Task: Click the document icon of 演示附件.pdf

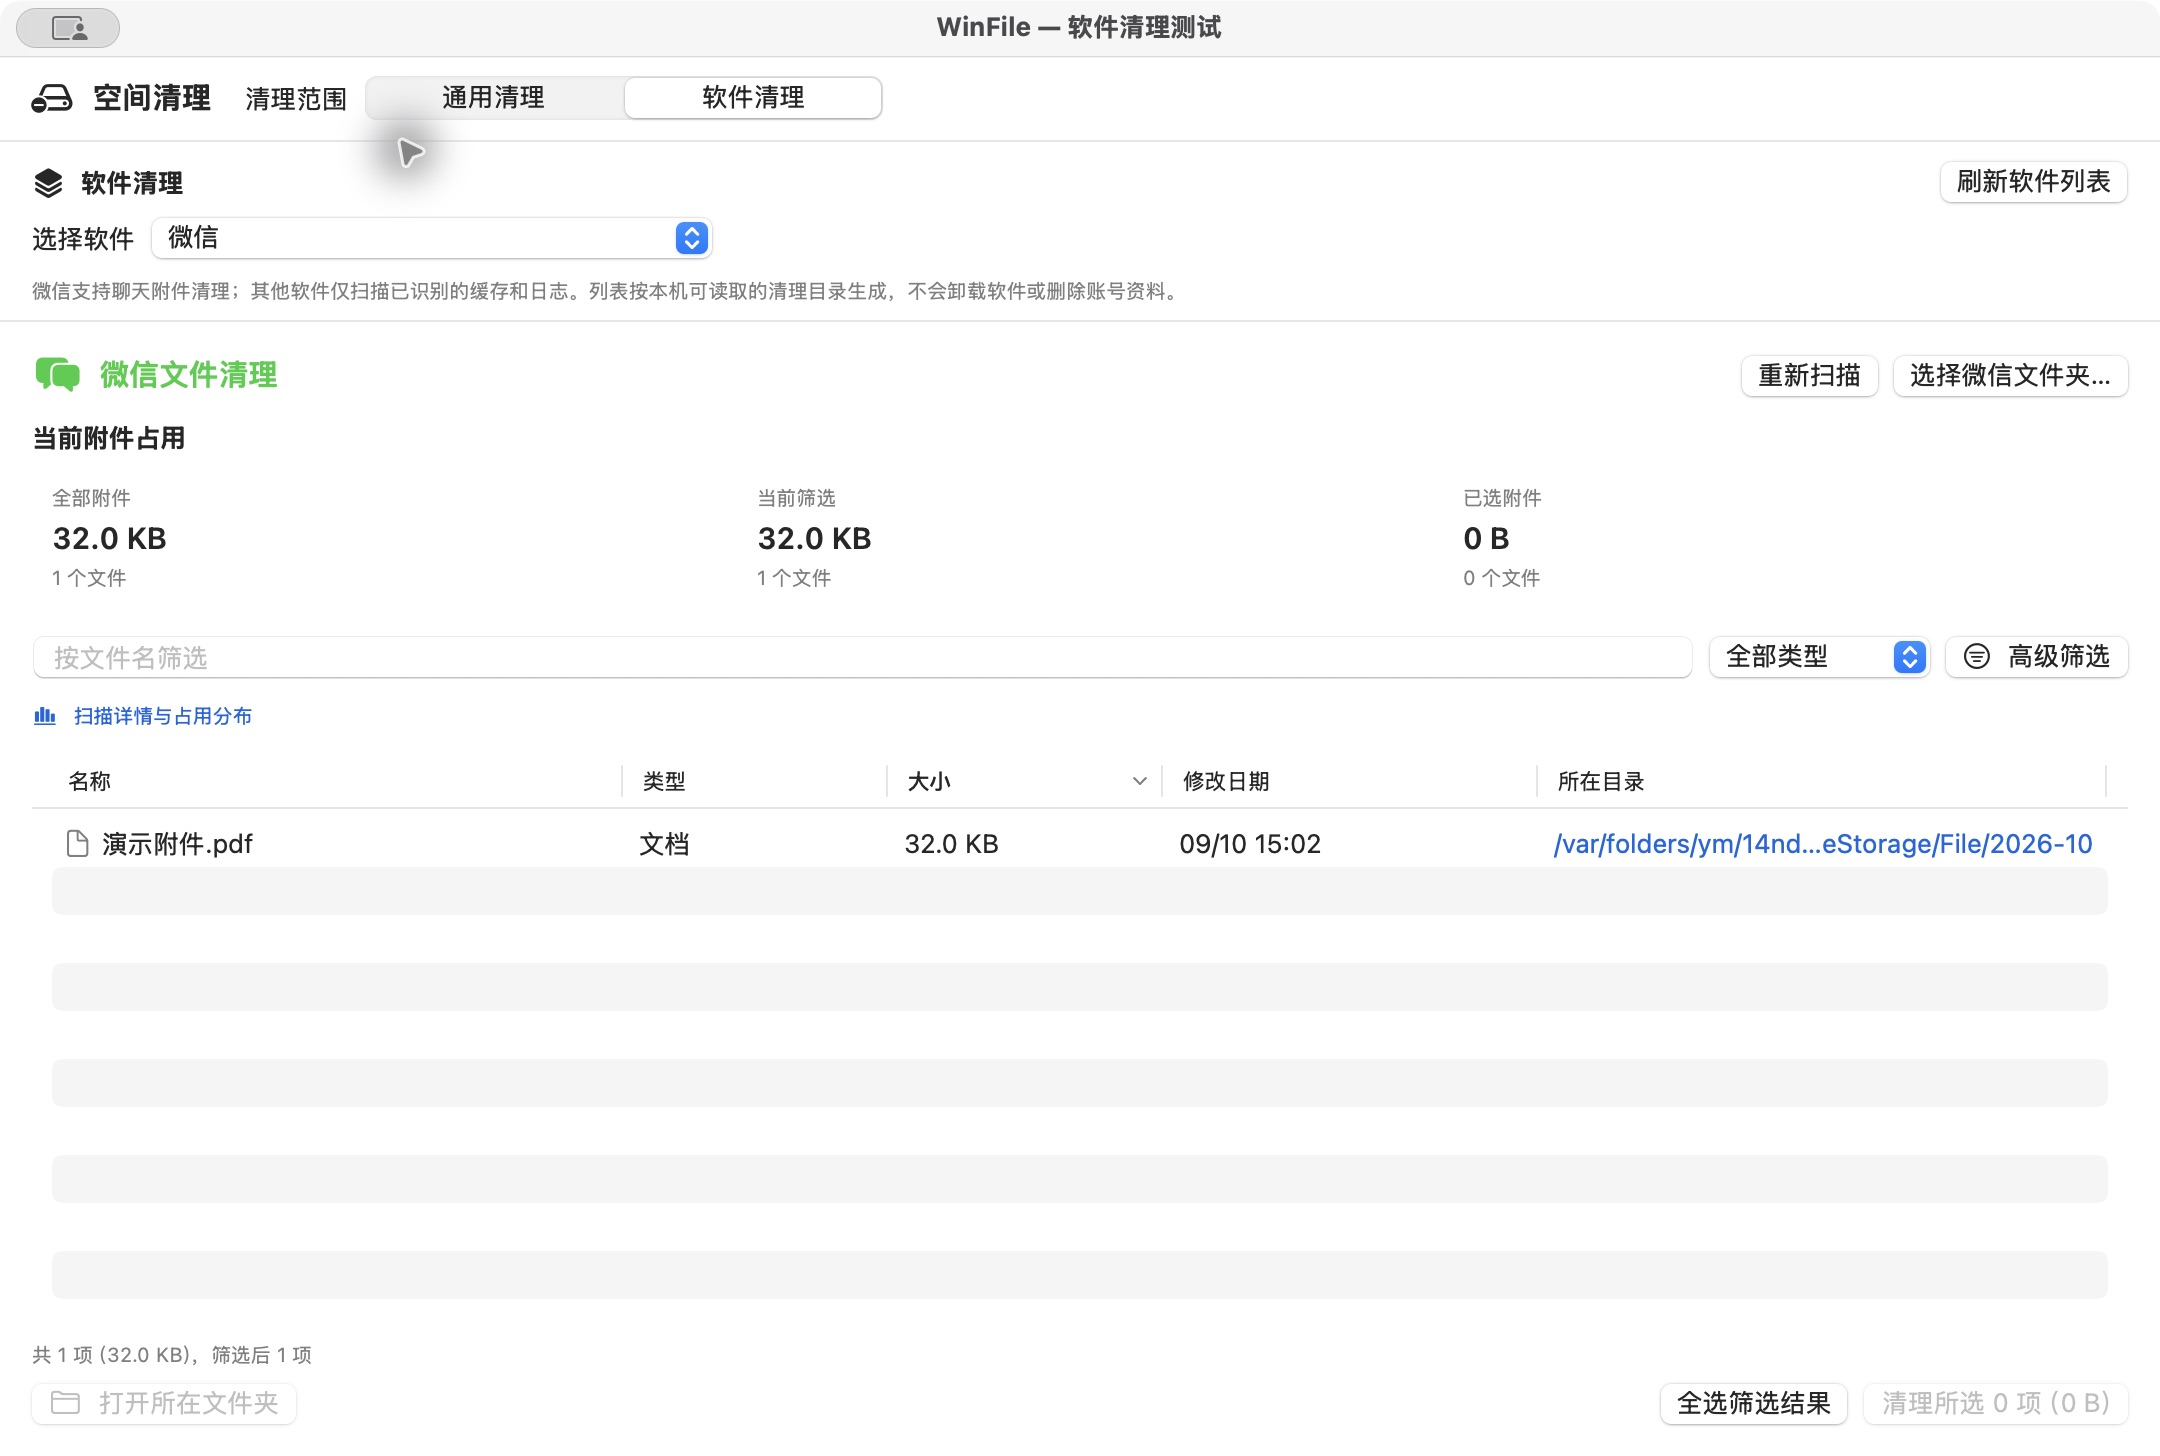Action: coord(77,844)
